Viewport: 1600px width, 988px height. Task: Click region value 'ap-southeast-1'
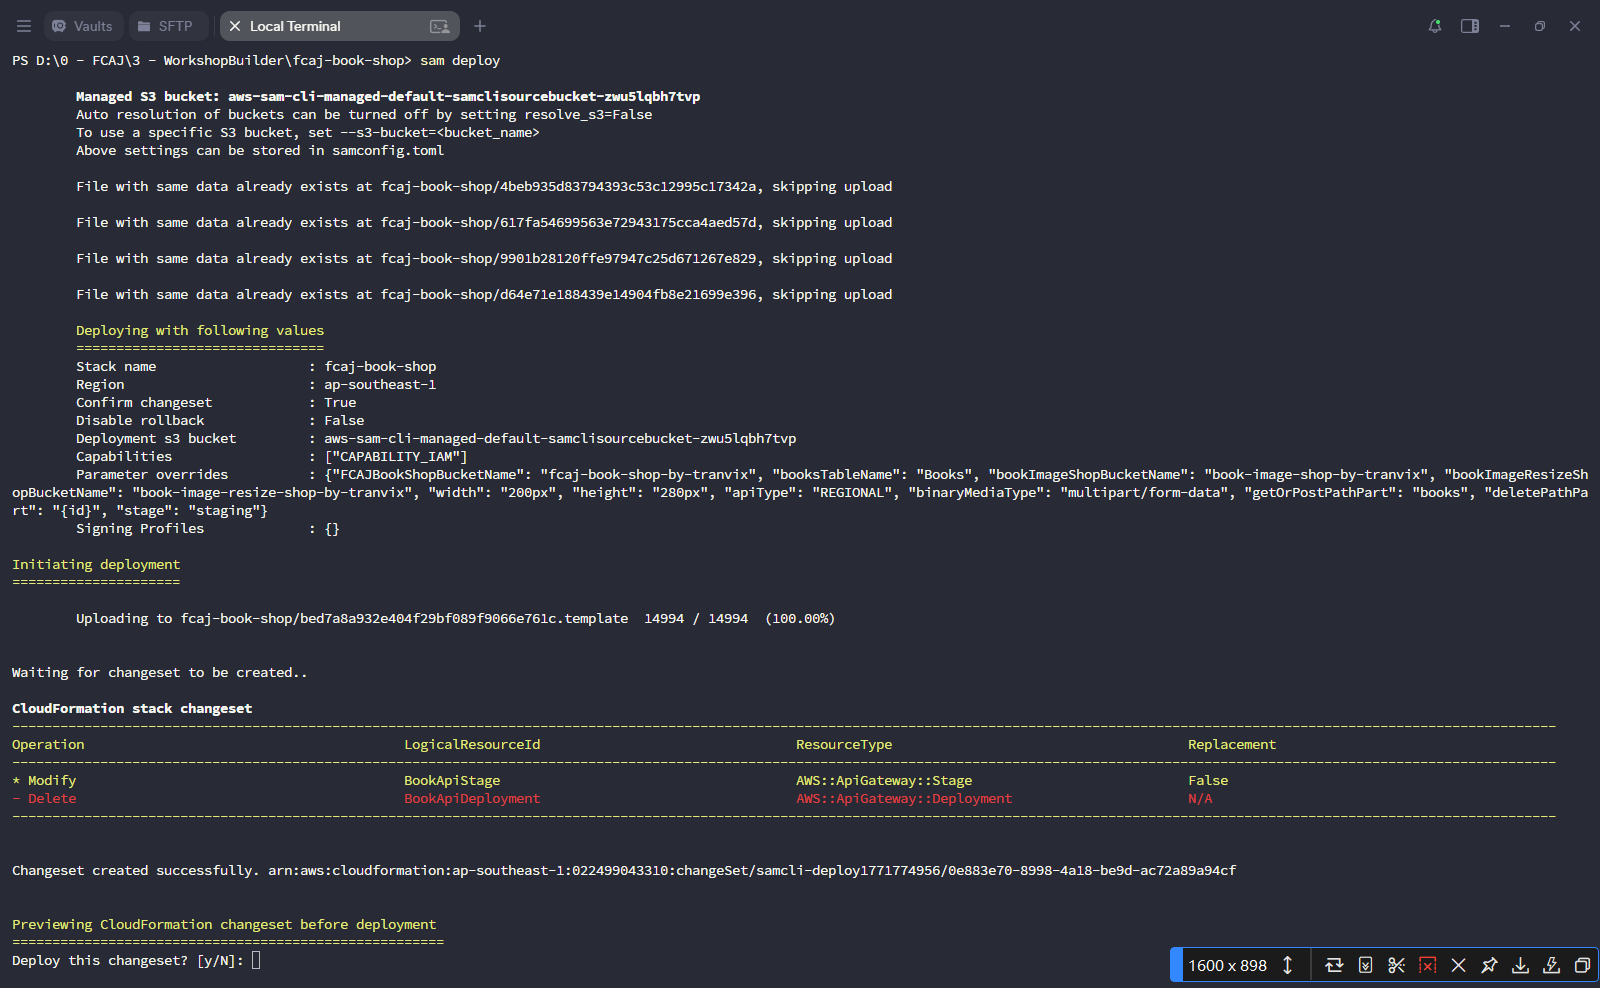[380, 384]
